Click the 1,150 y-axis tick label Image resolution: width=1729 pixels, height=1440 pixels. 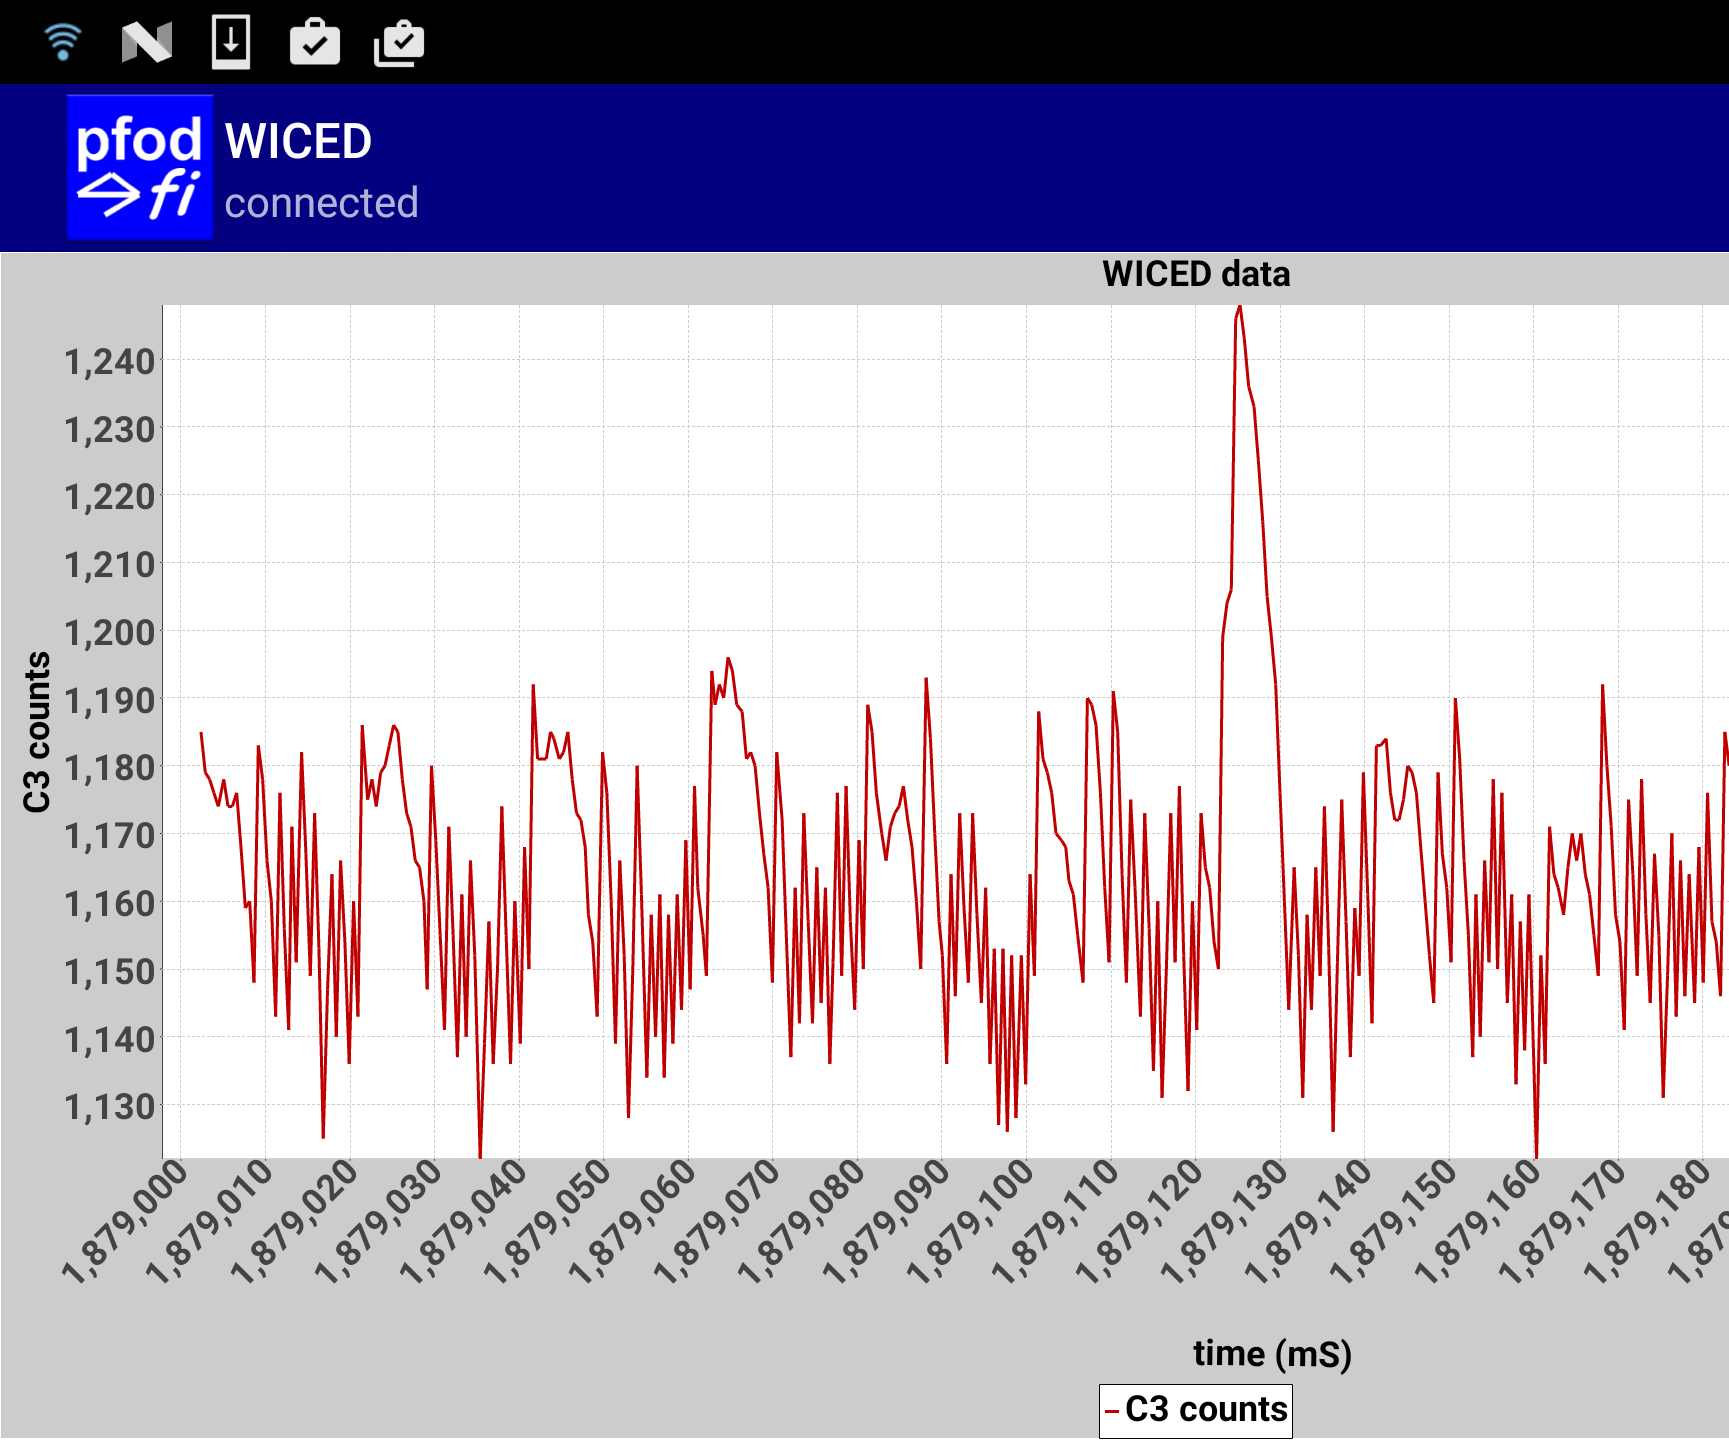click(x=110, y=971)
